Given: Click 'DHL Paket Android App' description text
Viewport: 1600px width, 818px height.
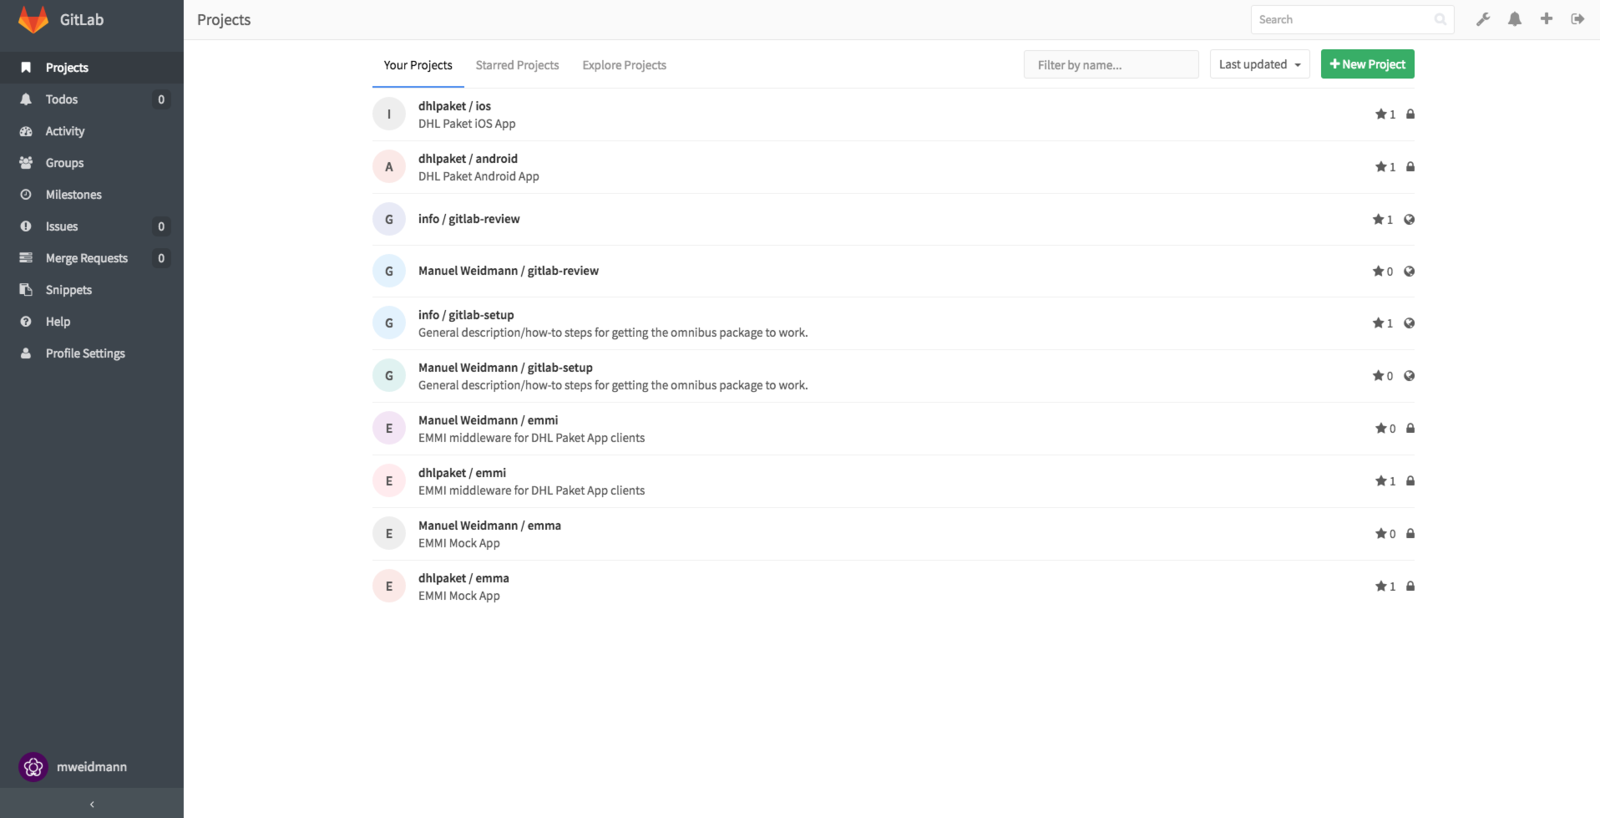Looking at the screenshot, I should [479, 177].
